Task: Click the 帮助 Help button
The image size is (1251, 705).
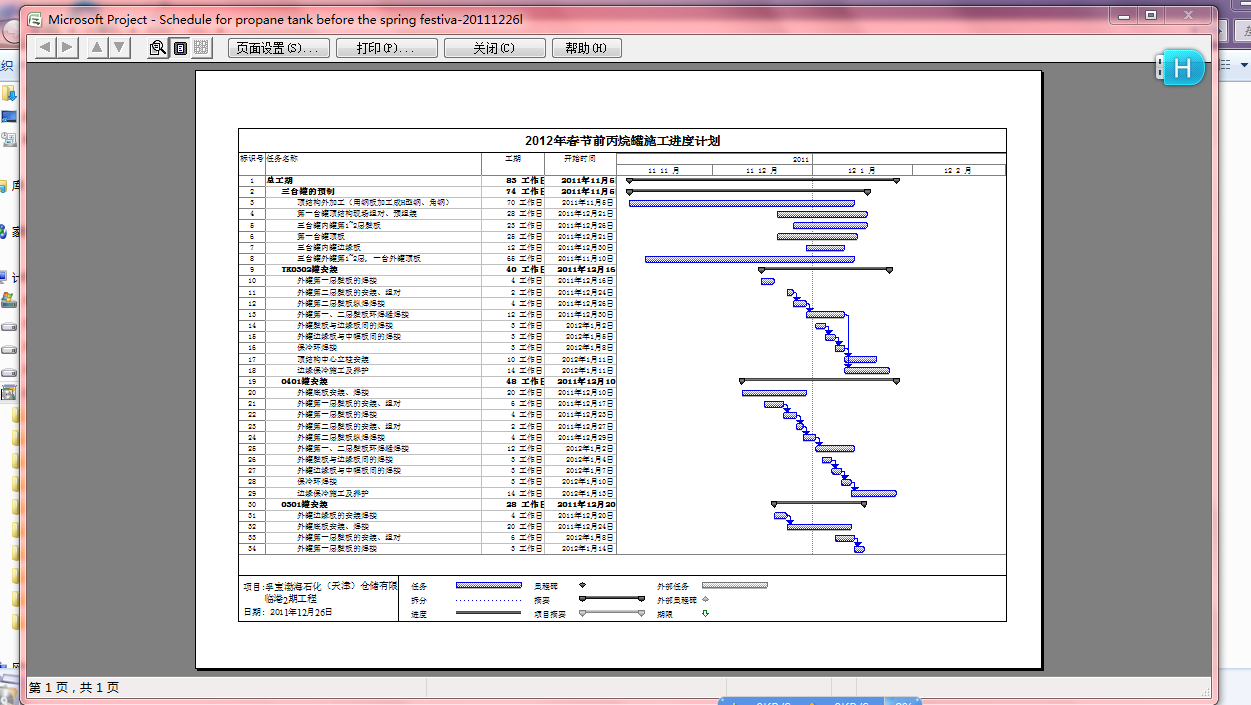Action: click(x=589, y=47)
